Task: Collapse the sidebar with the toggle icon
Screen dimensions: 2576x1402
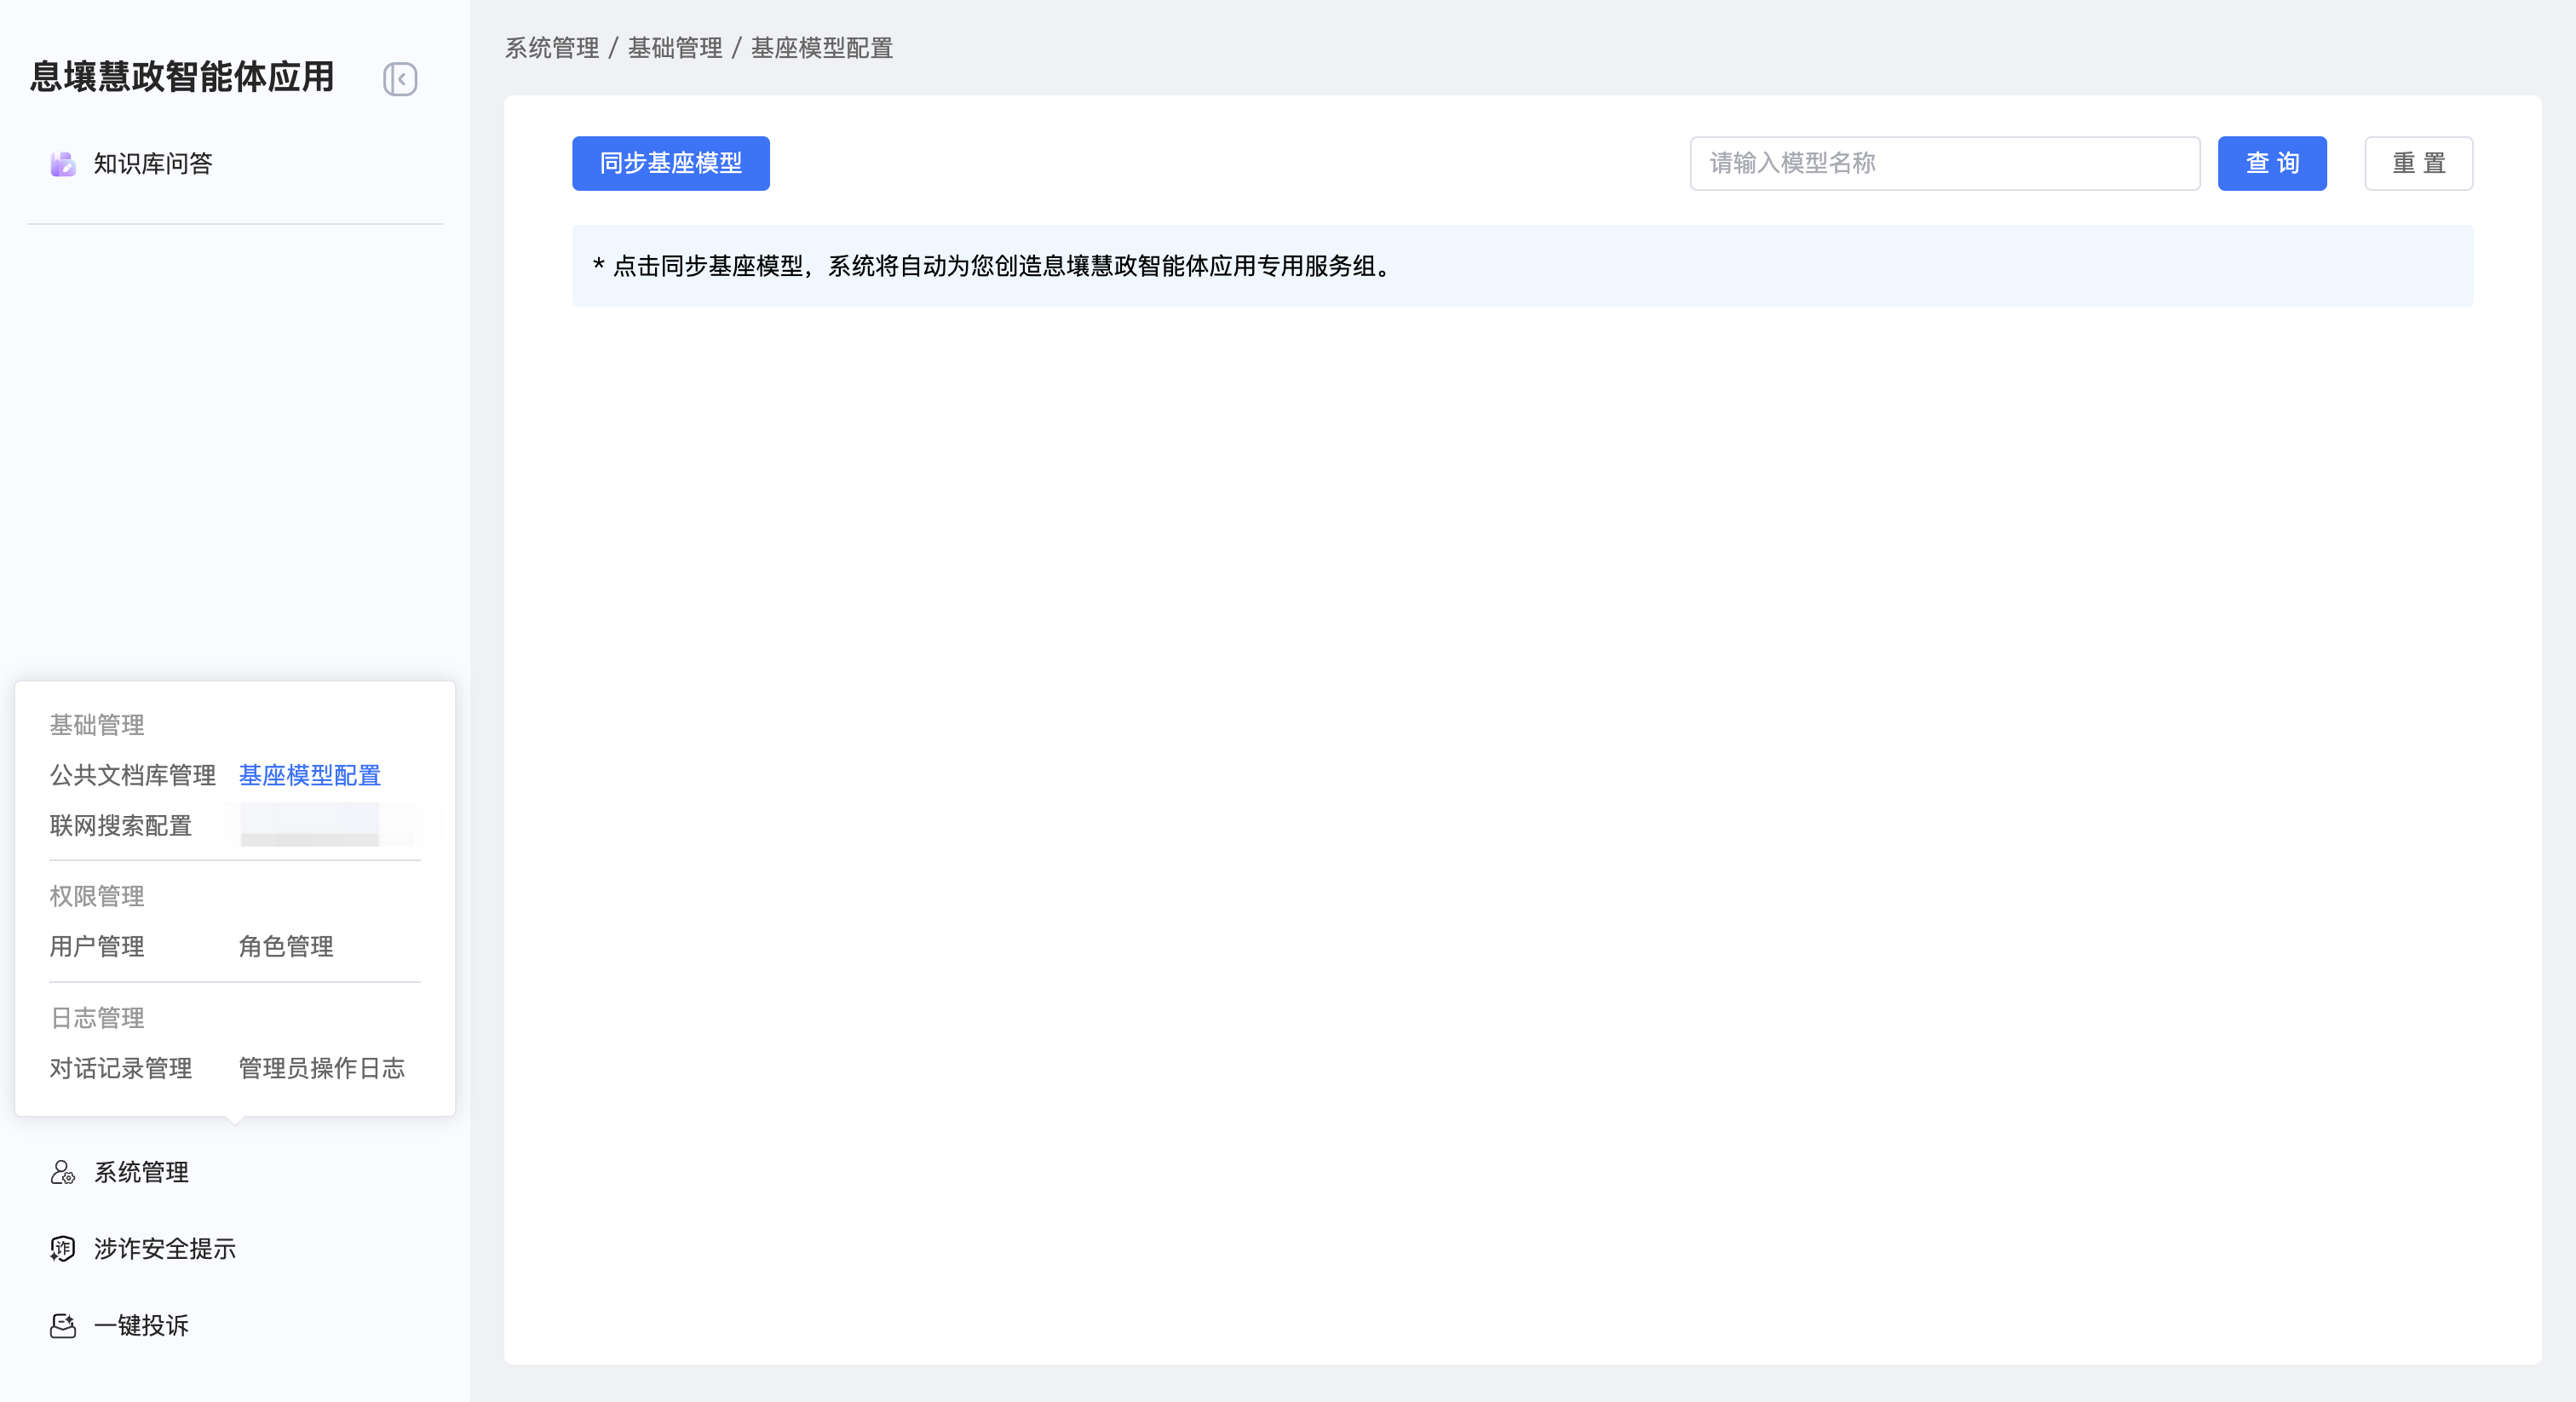Action: 400,79
